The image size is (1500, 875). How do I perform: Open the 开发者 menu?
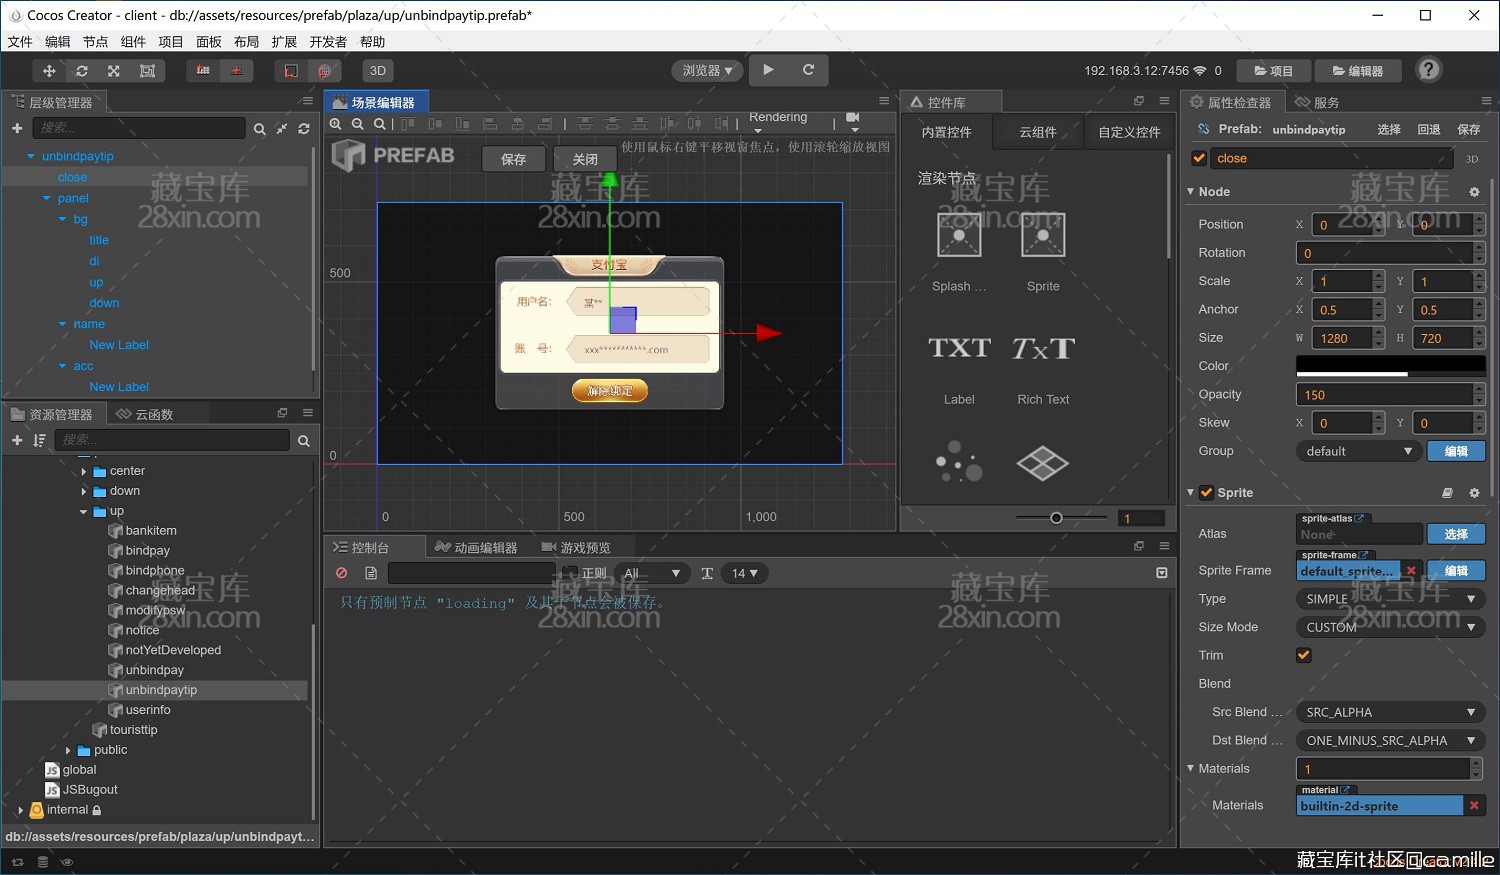328,42
